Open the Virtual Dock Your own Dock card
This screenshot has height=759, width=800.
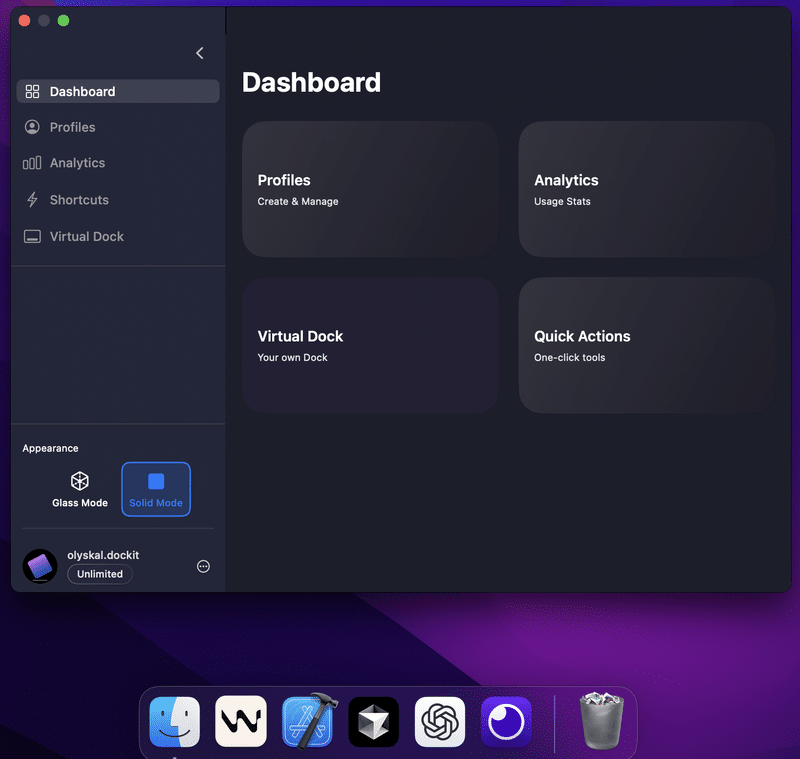pyautogui.click(x=370, y=345)
